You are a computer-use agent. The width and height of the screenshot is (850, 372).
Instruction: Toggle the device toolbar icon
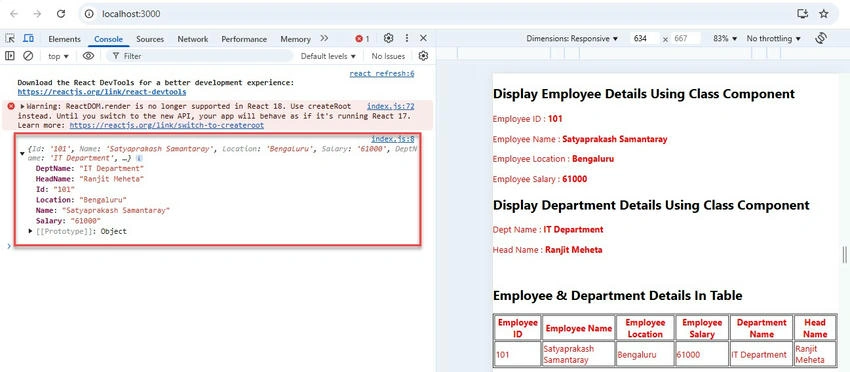coord(28,39)
